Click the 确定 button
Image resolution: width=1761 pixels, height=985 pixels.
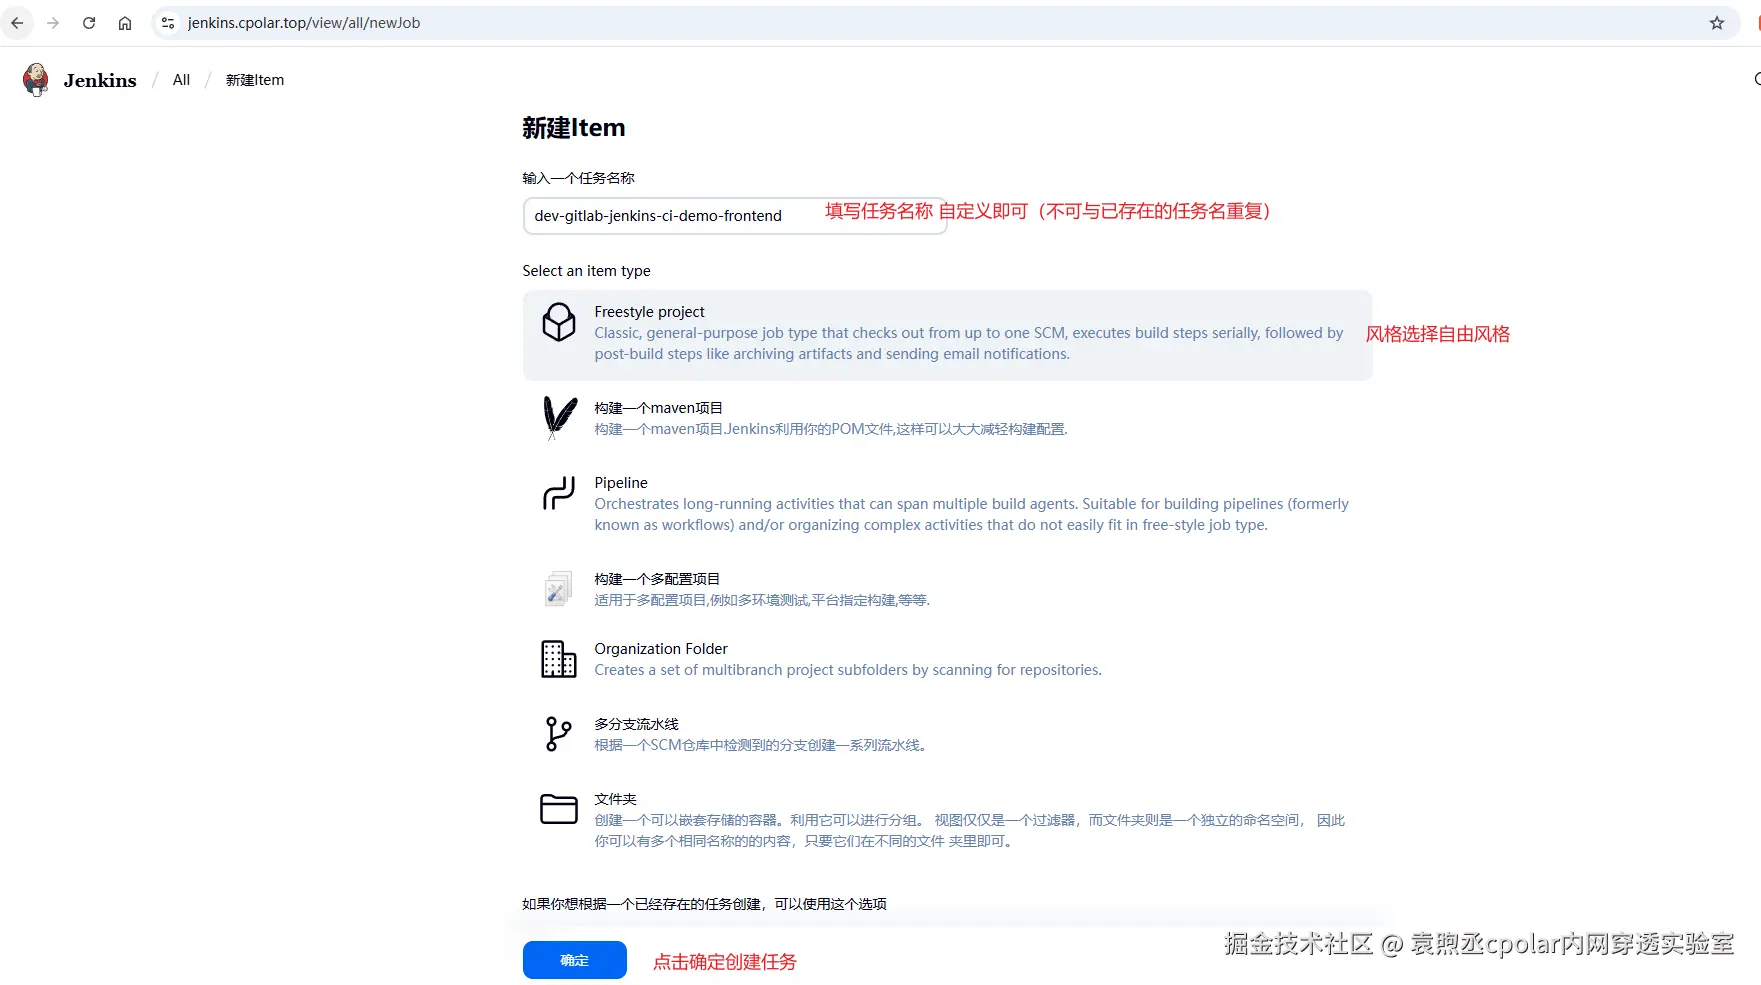pos(575,960)
